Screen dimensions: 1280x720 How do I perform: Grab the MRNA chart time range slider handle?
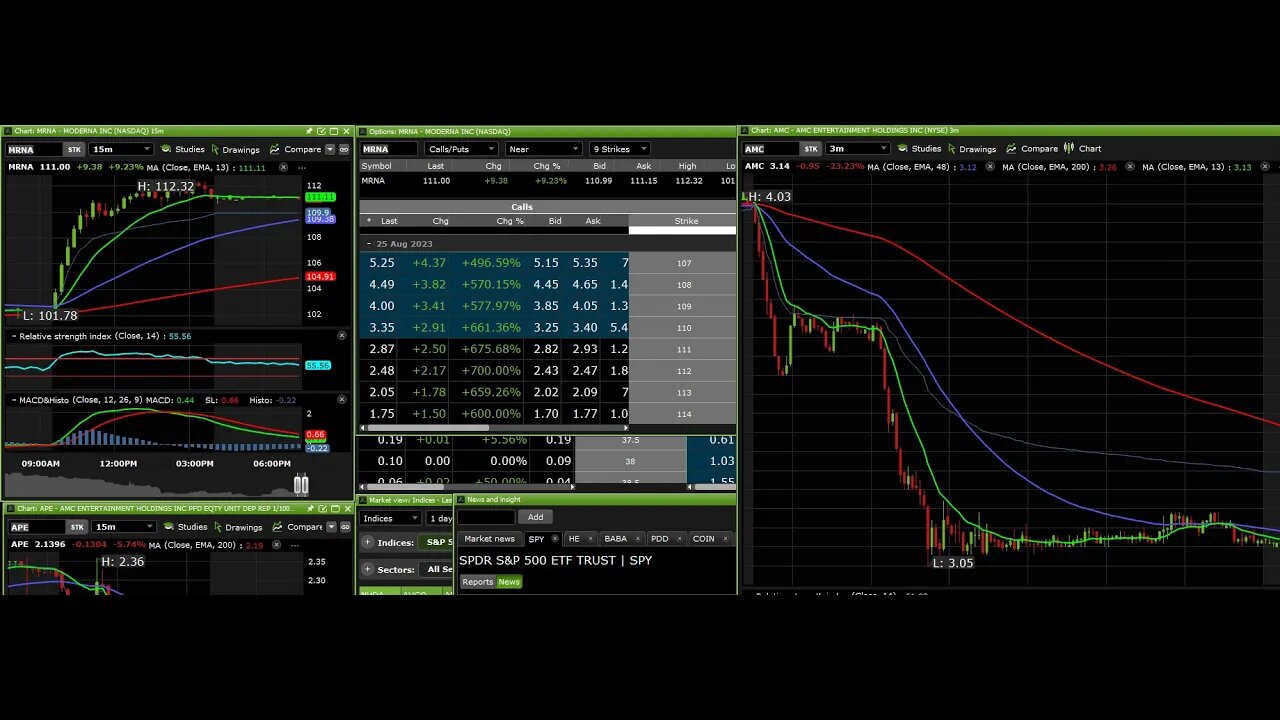point(301,485)
